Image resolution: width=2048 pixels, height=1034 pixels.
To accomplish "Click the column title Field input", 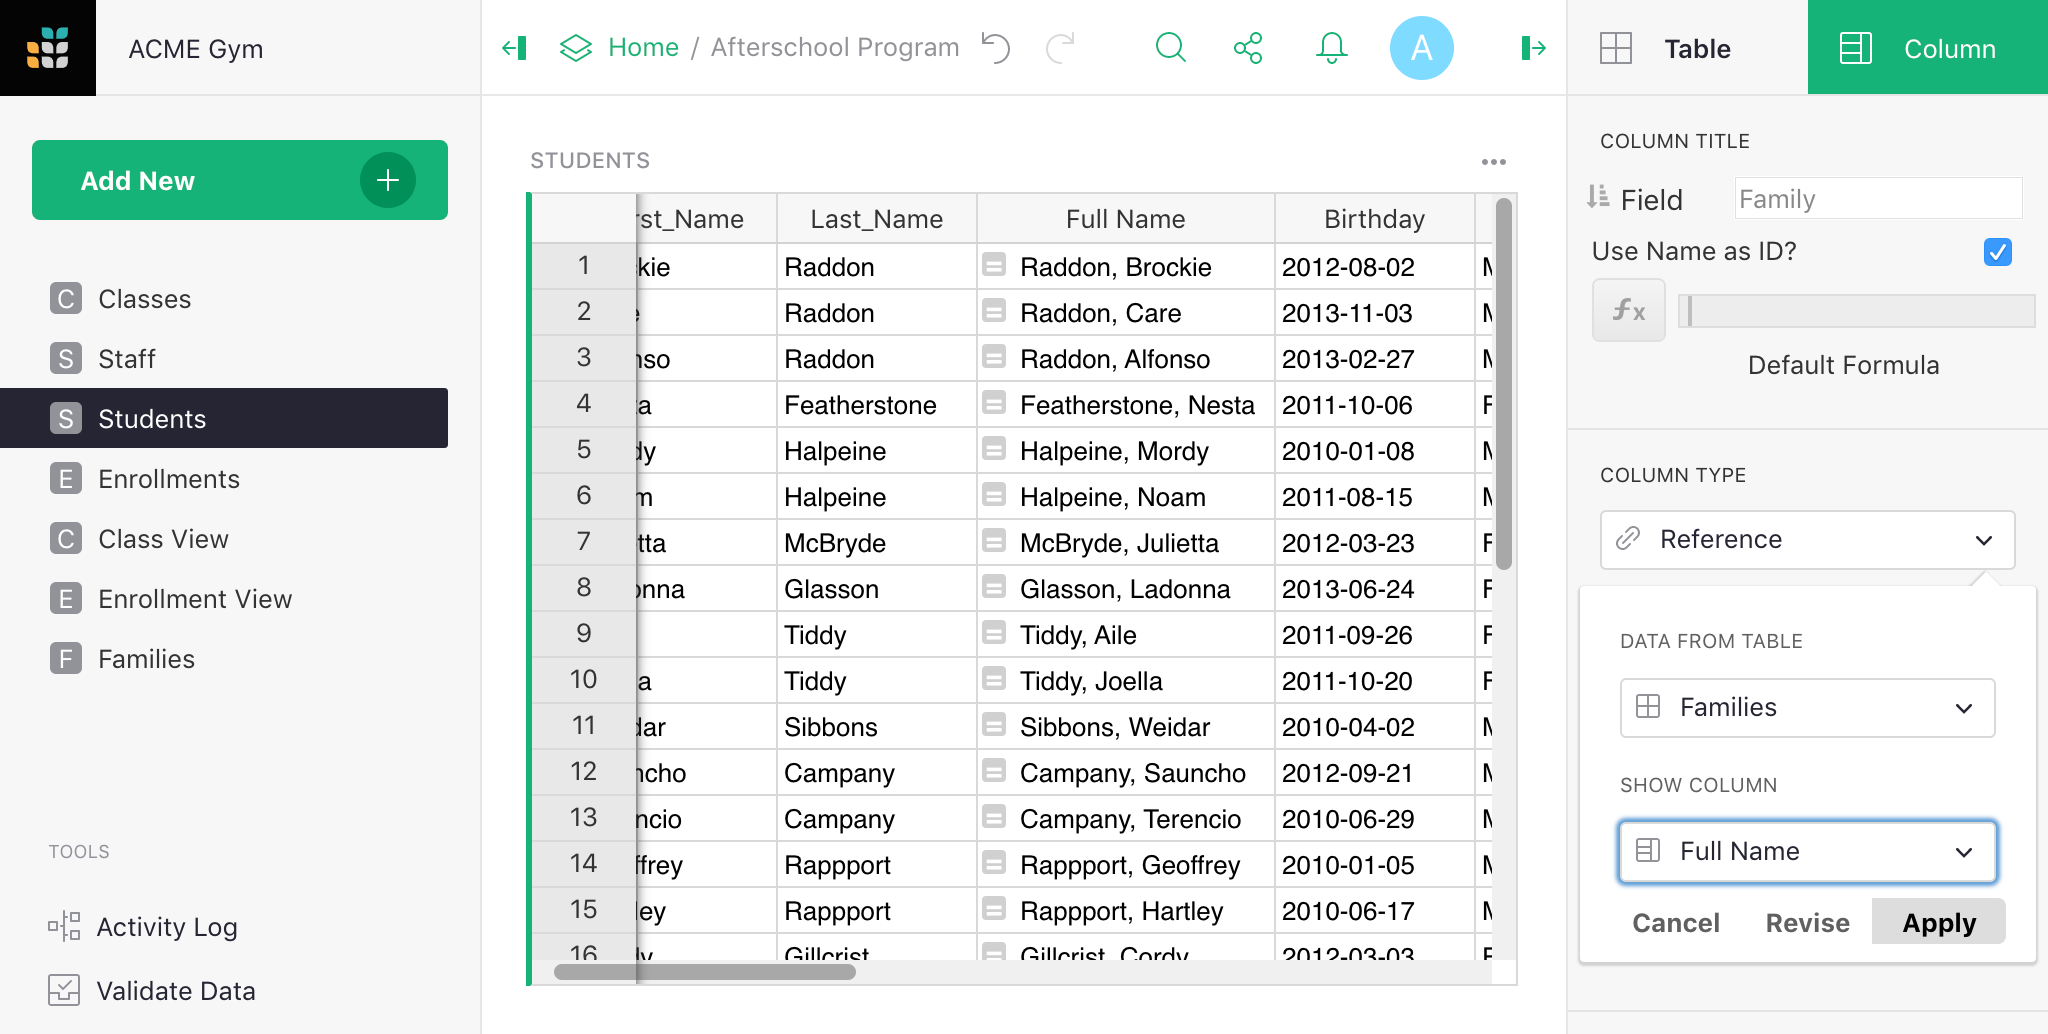I will pyautogui.click(x=1877, y=199).
